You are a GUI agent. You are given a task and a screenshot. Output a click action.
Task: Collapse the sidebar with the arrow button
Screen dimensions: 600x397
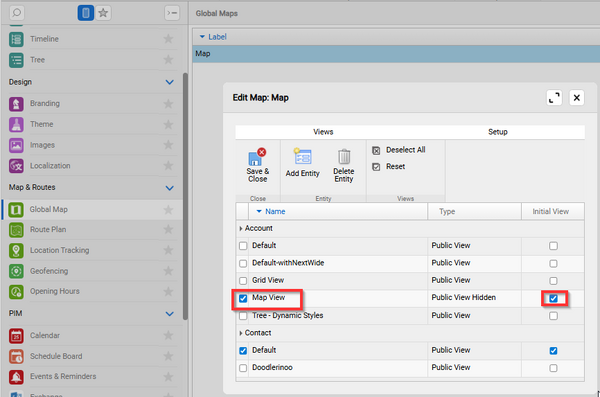pyautogui.click(x=172, y=13)
